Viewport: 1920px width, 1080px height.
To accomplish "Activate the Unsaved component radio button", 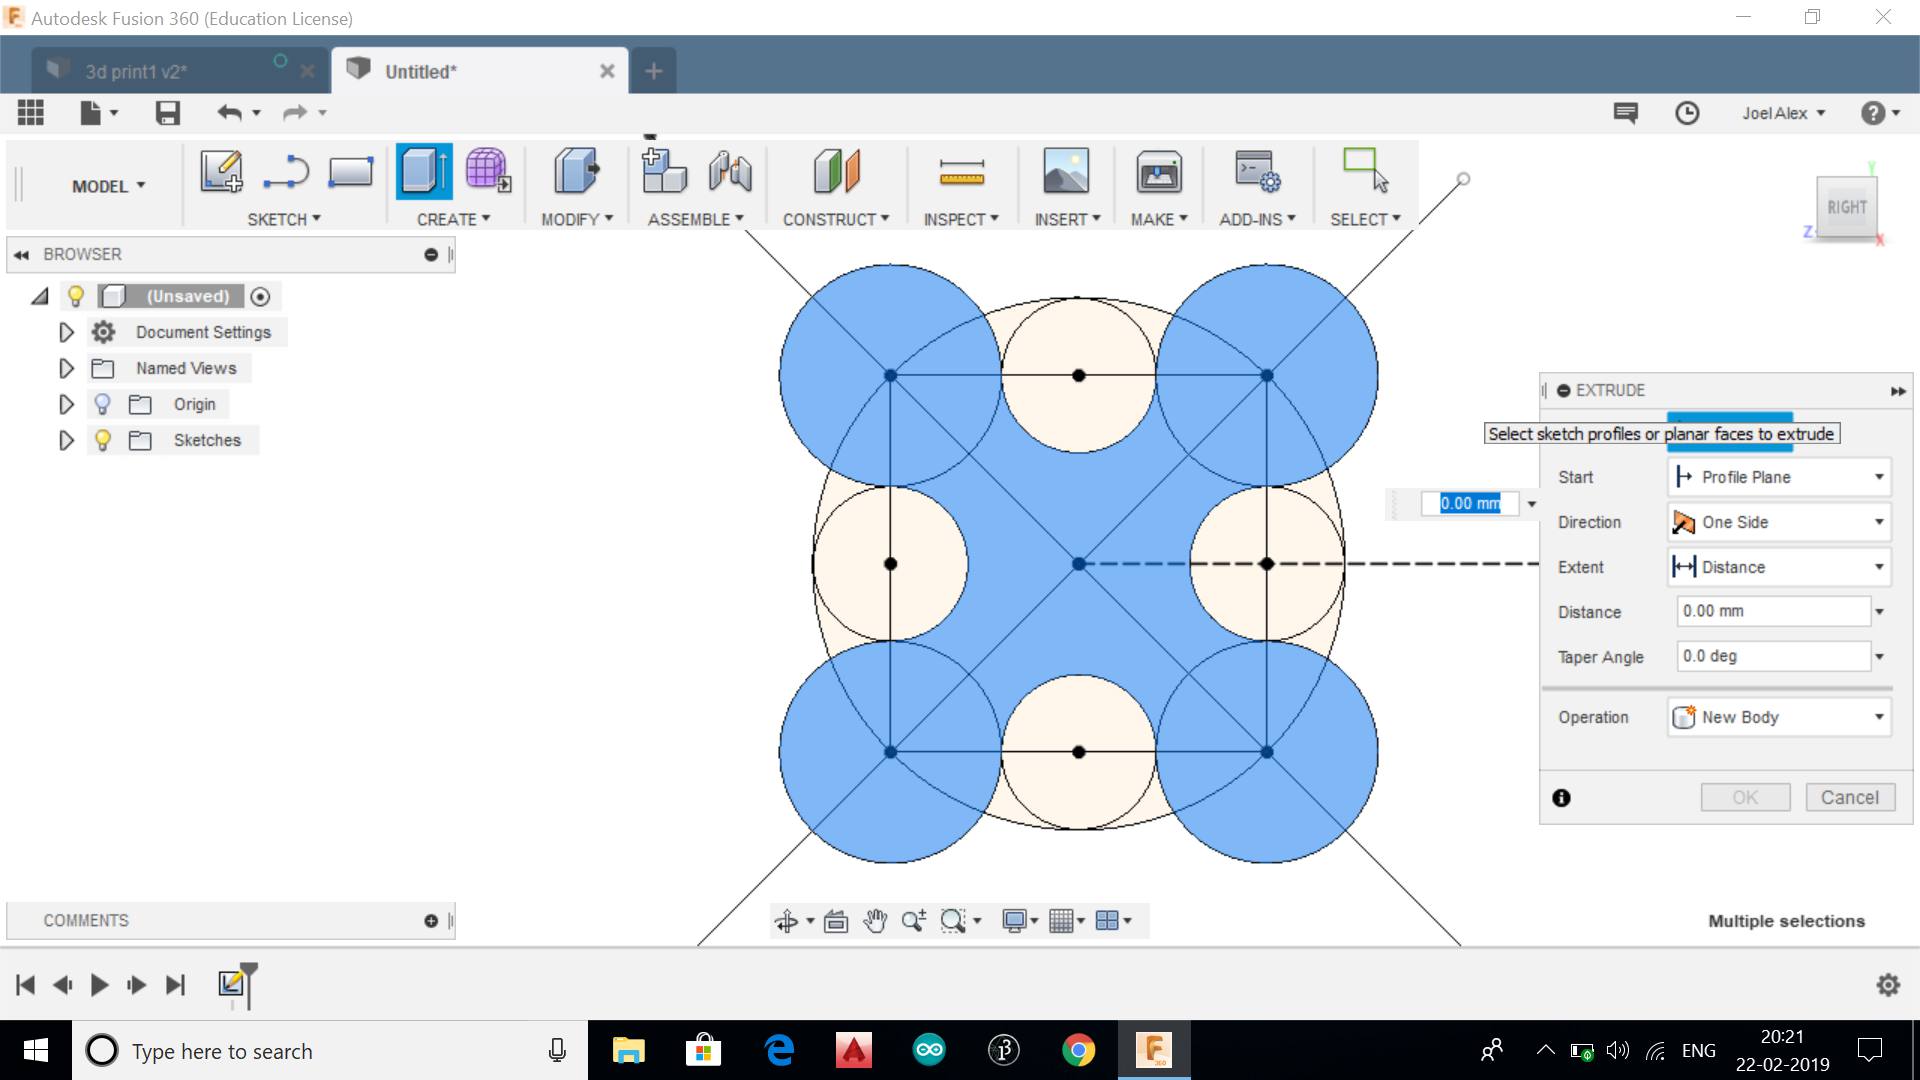I will coord(260,296).
